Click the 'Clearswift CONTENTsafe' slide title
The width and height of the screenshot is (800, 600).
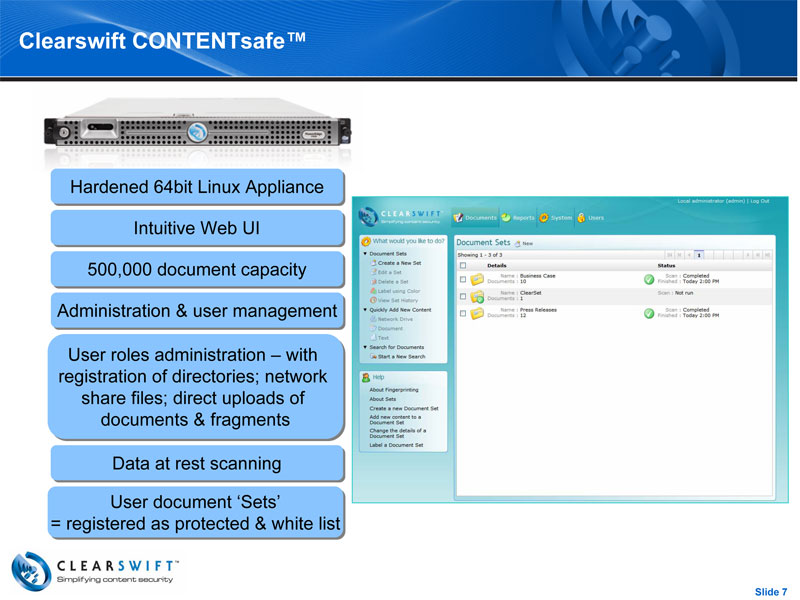tap(162, 41)
